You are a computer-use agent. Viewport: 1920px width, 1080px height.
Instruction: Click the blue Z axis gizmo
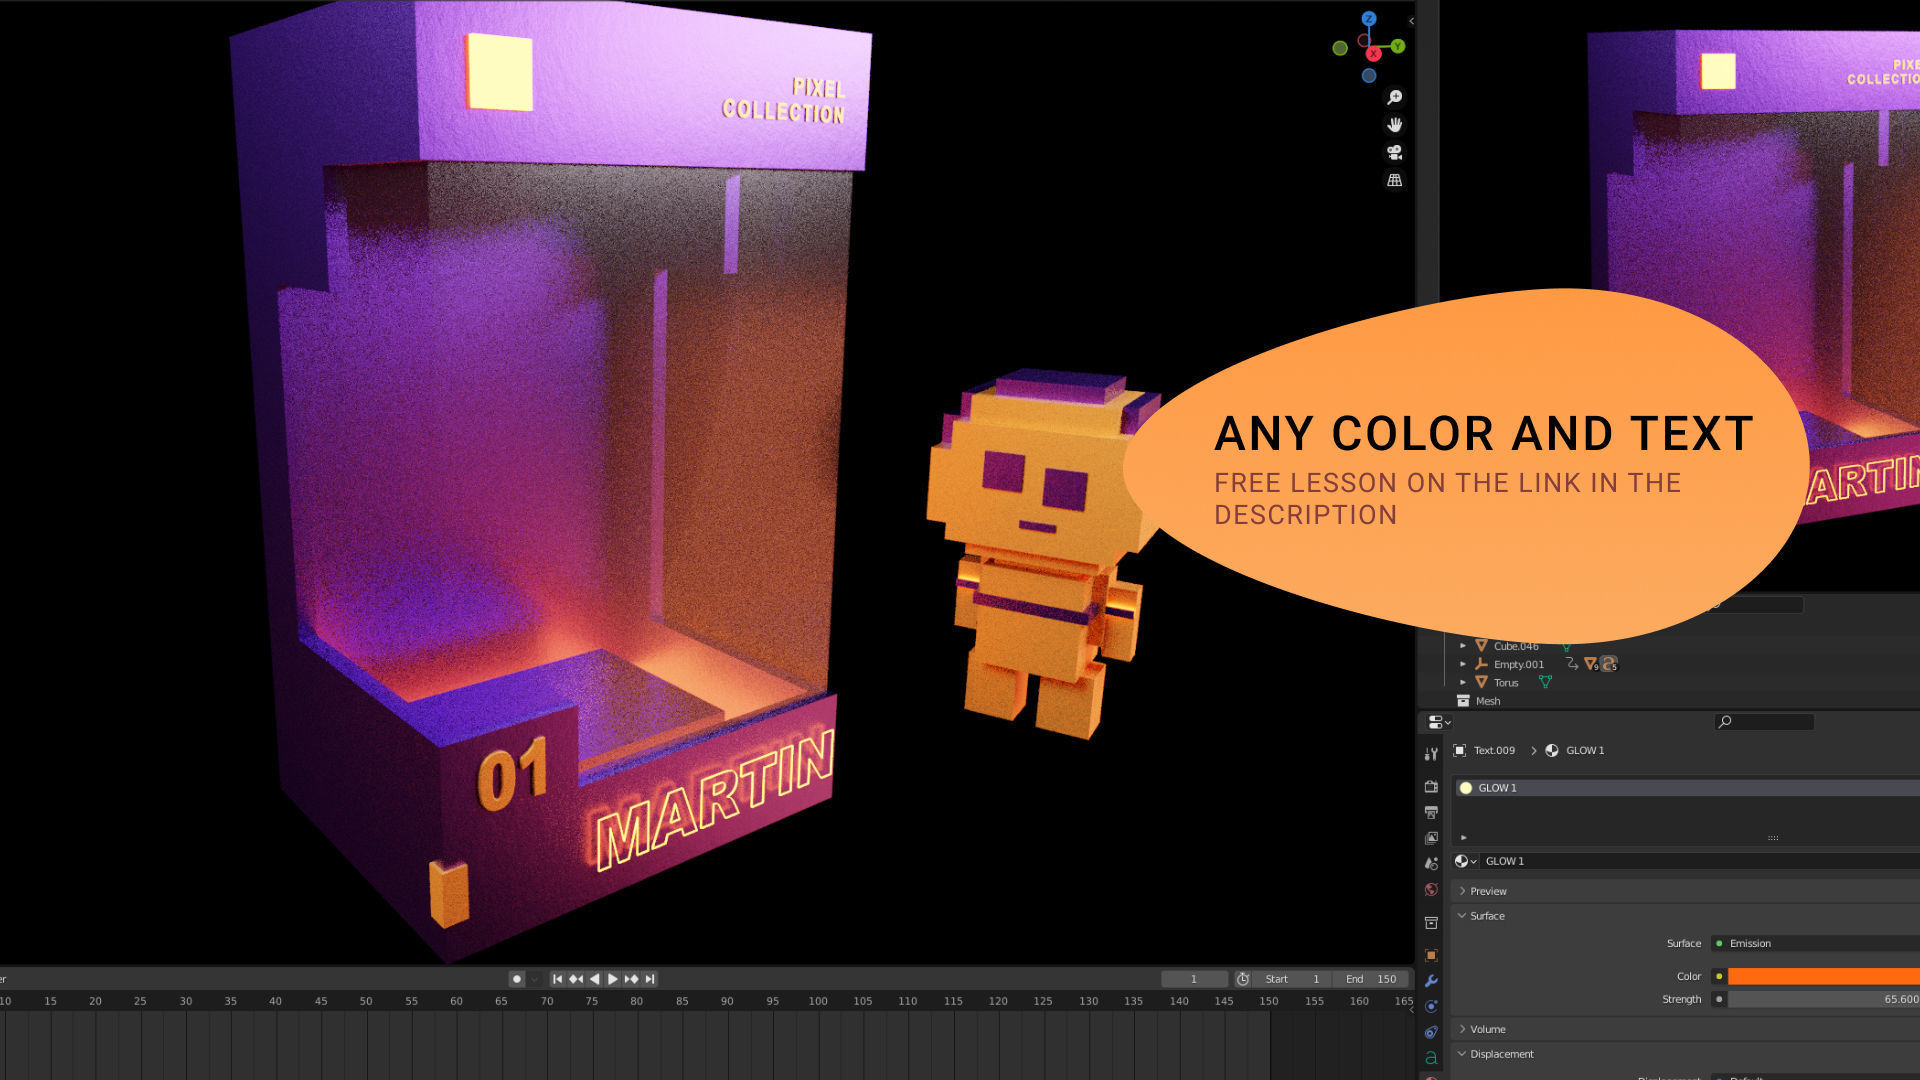point(1369,19)
